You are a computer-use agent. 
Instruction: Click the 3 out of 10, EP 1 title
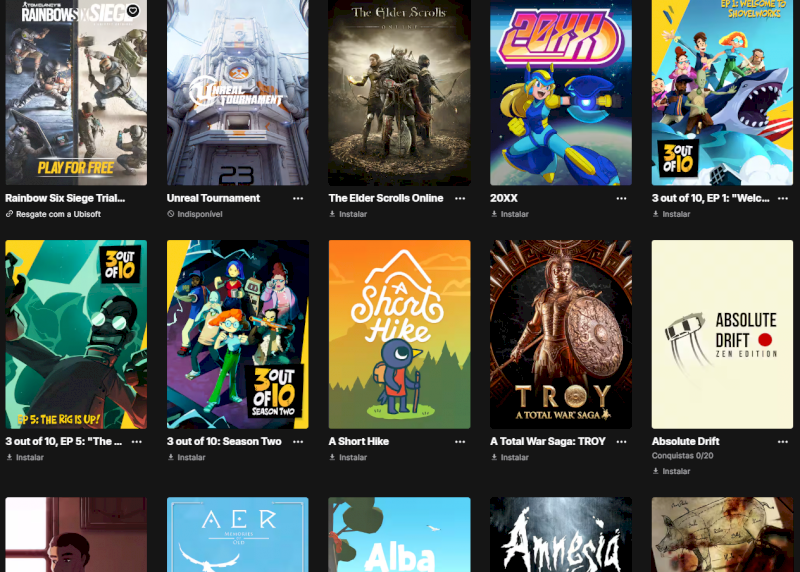pyautogui.click(x=711, y=198)
